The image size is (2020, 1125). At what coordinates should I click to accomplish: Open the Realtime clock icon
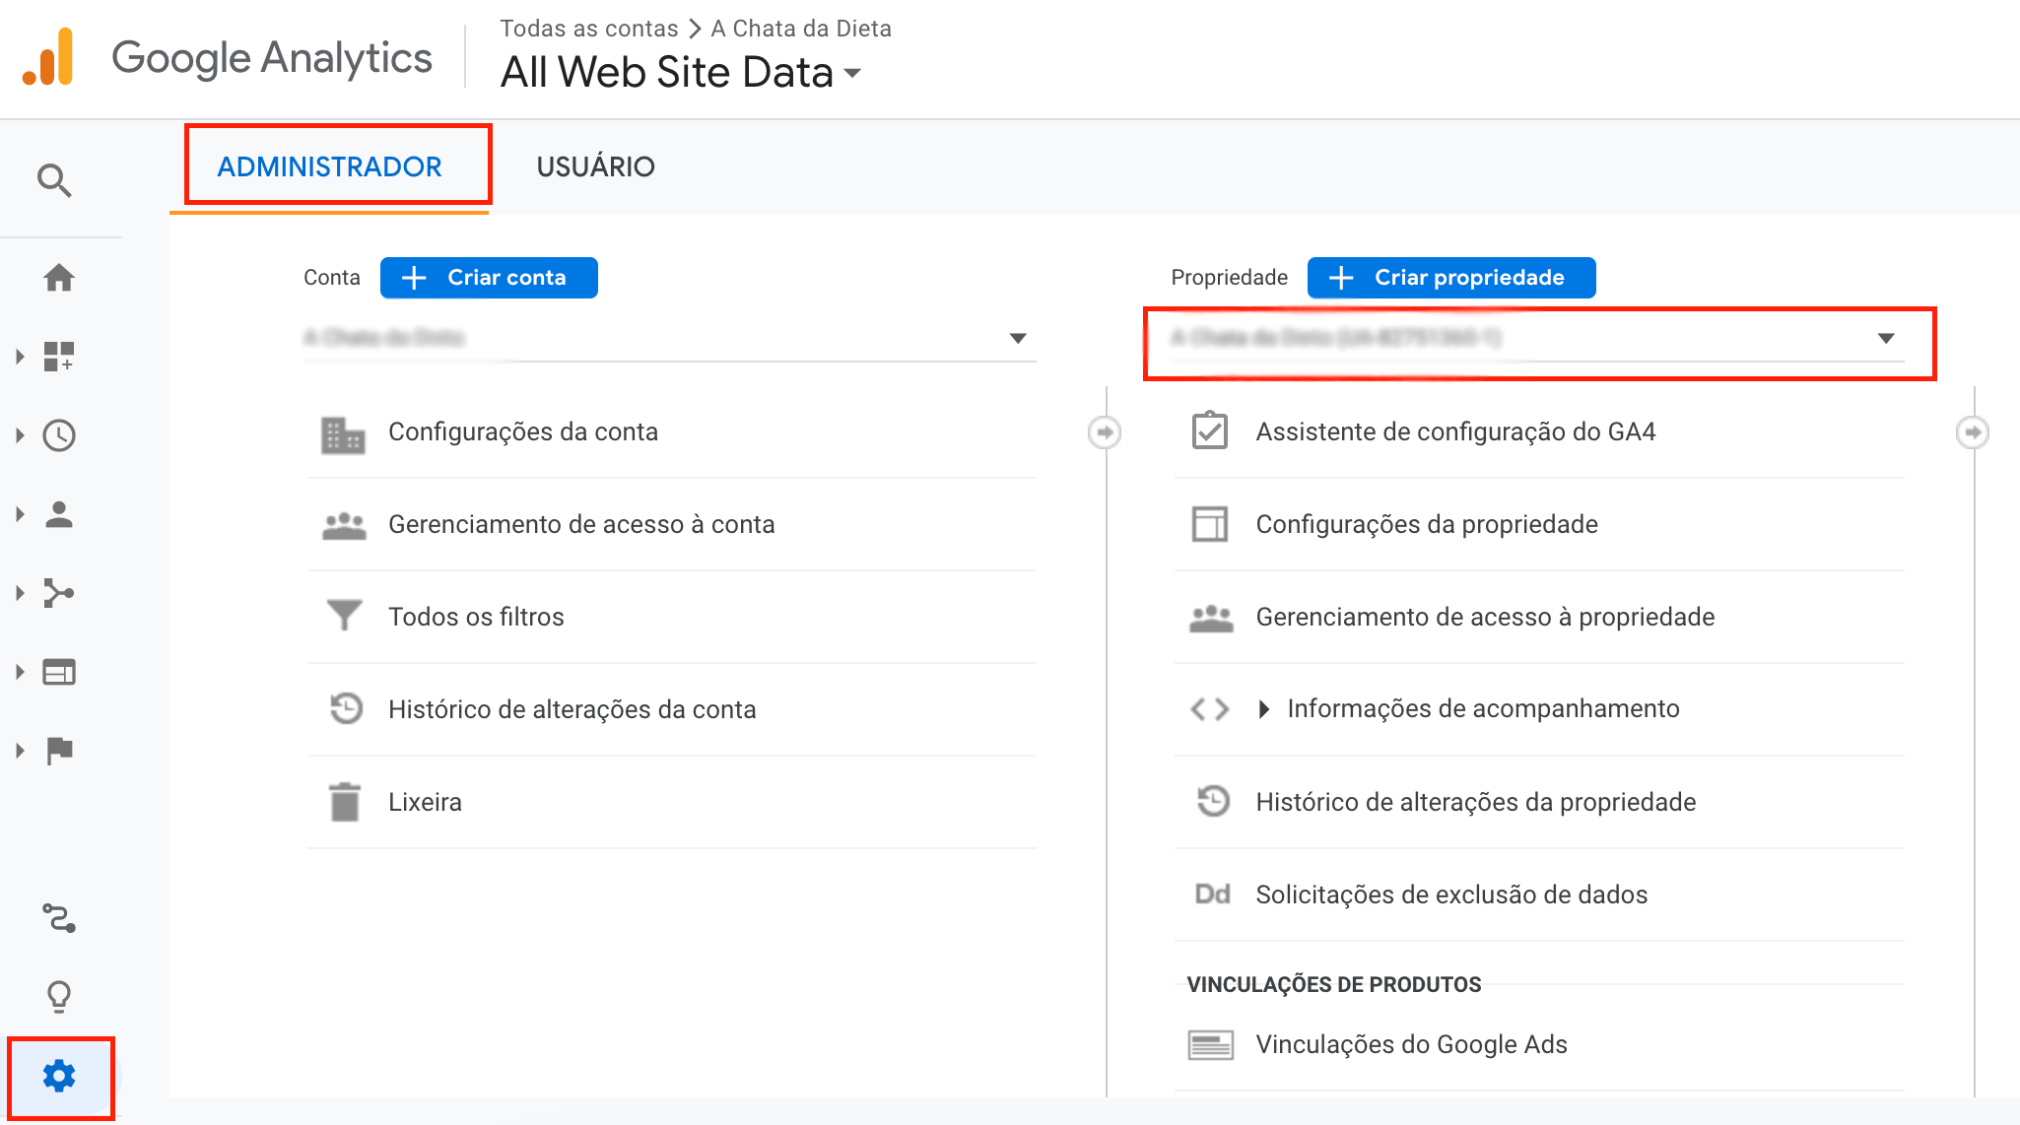(x=59, y=435)
